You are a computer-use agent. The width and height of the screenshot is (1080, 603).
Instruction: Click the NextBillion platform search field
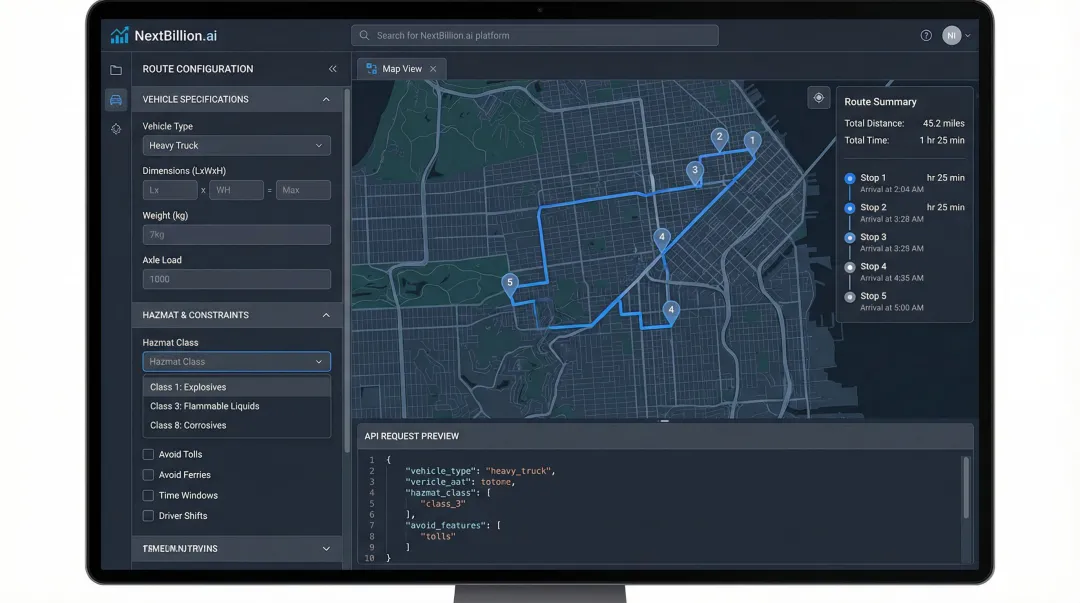534,35
